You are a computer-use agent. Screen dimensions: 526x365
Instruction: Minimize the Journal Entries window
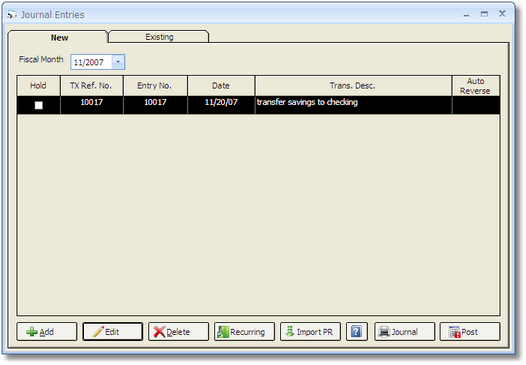(466, 14)
